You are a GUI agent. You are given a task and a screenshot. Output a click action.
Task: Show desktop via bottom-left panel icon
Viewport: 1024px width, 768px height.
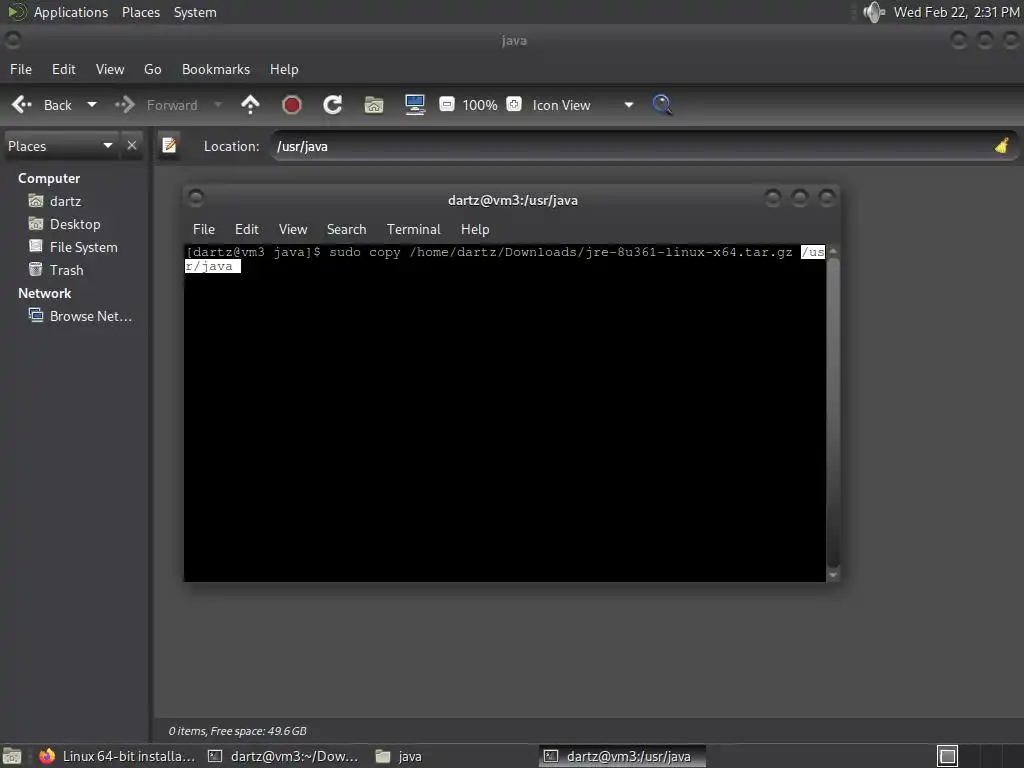[12, 756]
